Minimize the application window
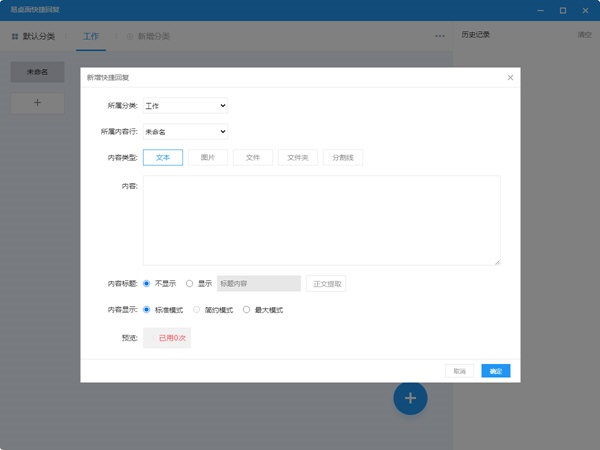 (x=540, y=10)
